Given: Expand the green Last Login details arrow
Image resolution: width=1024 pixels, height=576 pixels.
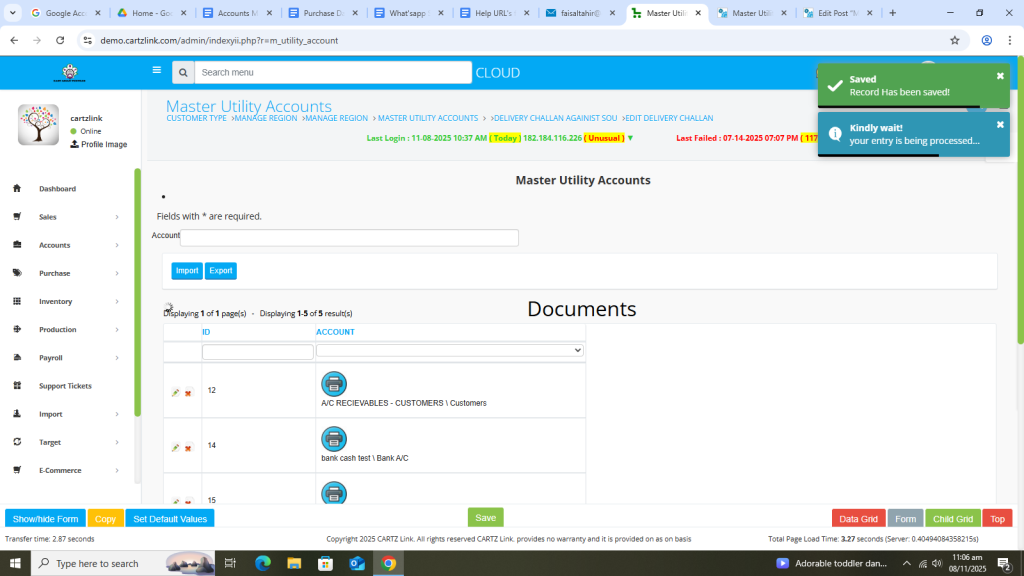Looking at the screenshot, I should (630, 138).
